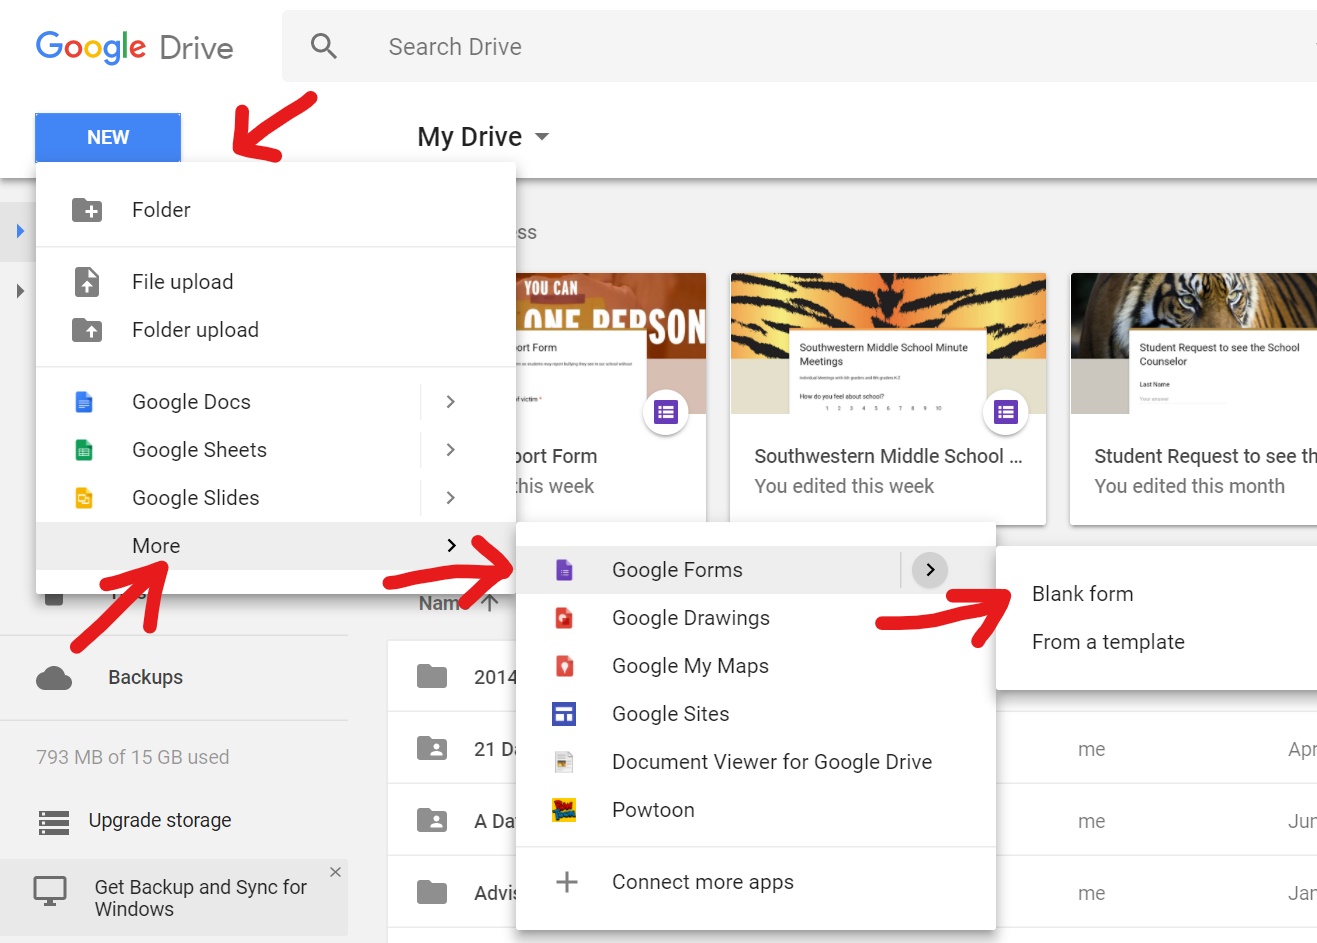1317x943 pixels.
Task: Click the Search Drive input field
Action: coord(800,46)
